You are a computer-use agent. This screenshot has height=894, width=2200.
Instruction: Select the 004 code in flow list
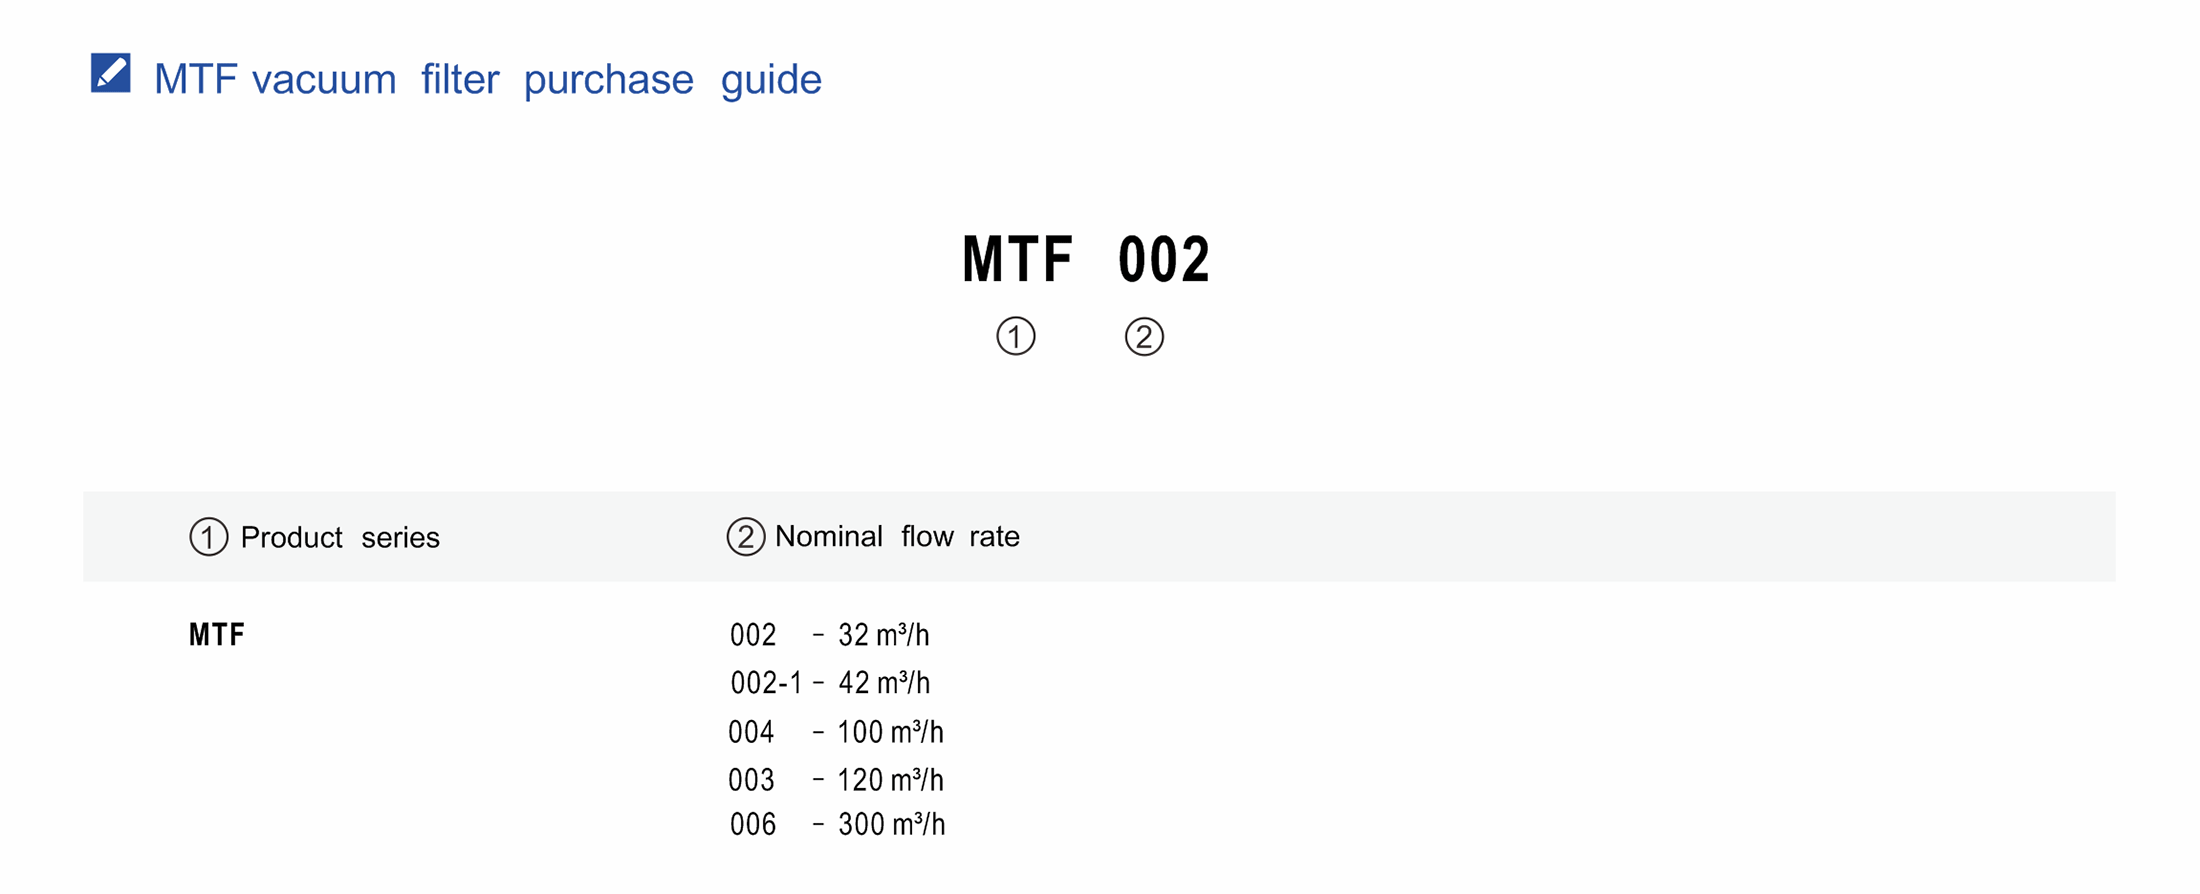(751, 732)
